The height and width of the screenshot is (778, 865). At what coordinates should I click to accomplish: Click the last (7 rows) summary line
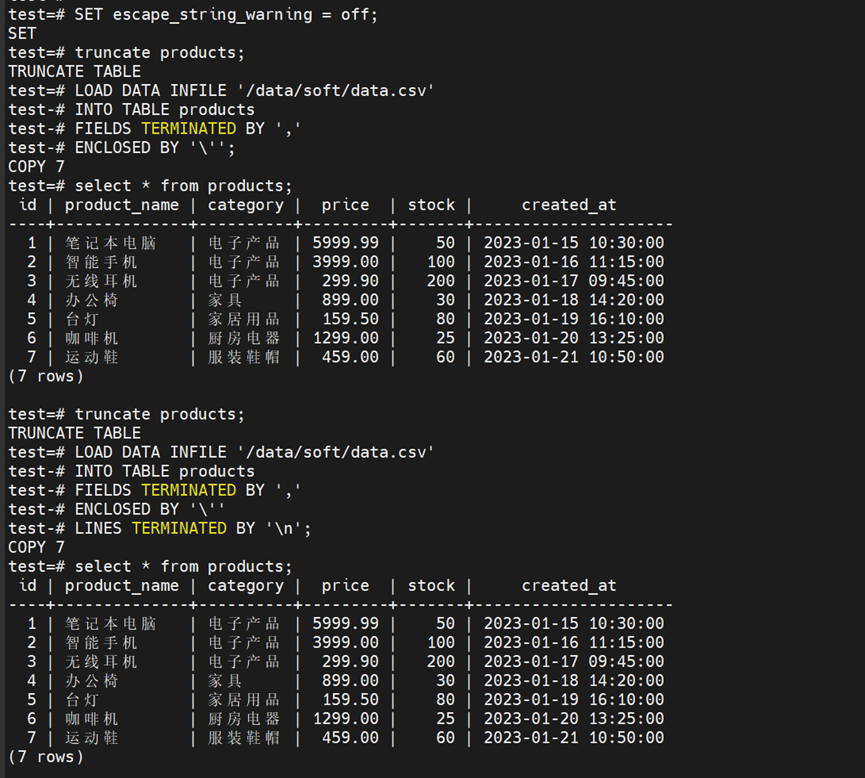(x=46, y=757)
